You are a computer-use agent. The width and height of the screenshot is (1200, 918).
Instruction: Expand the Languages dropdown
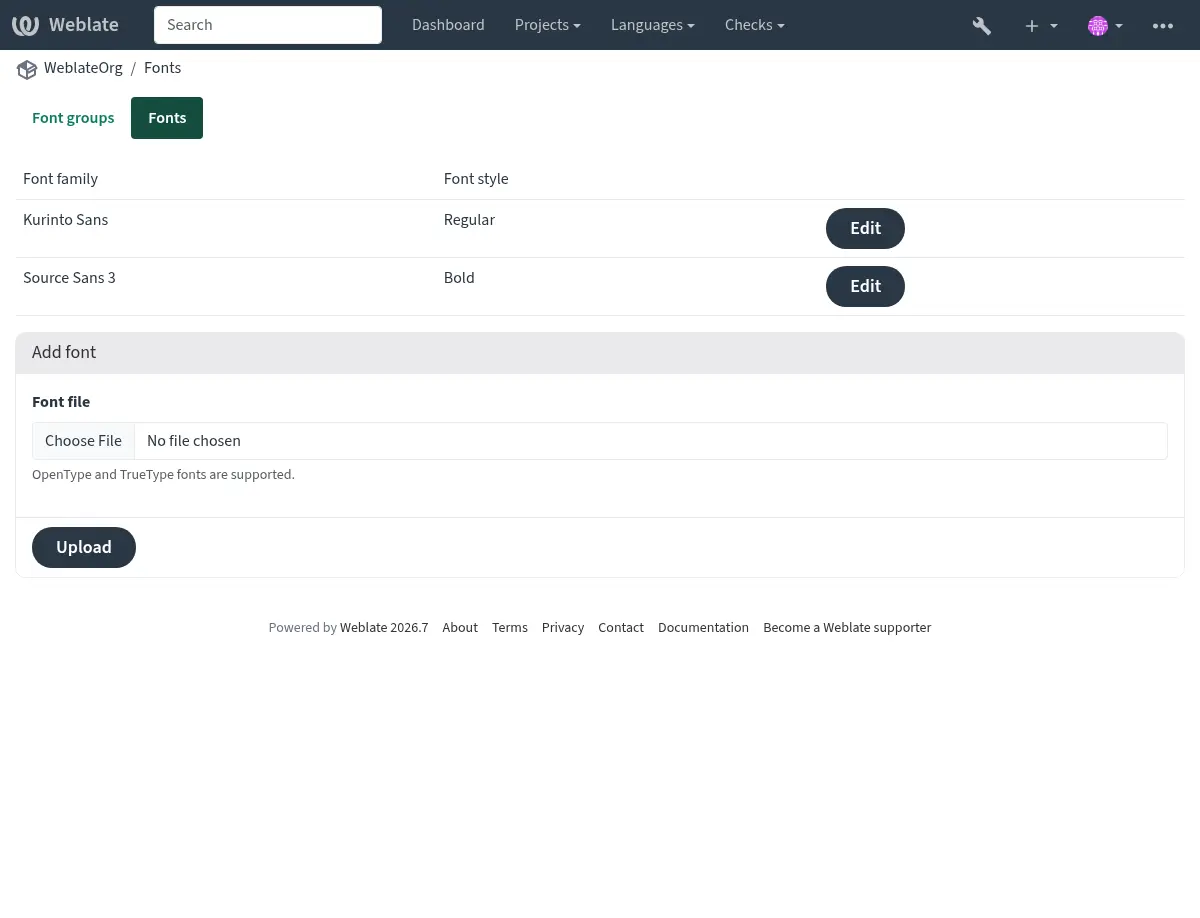tap(653, 25)
